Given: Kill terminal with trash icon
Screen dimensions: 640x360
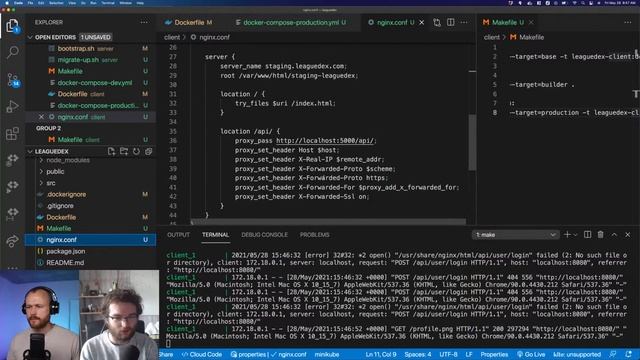Looking at the screenshot, I should pos(600,235).
